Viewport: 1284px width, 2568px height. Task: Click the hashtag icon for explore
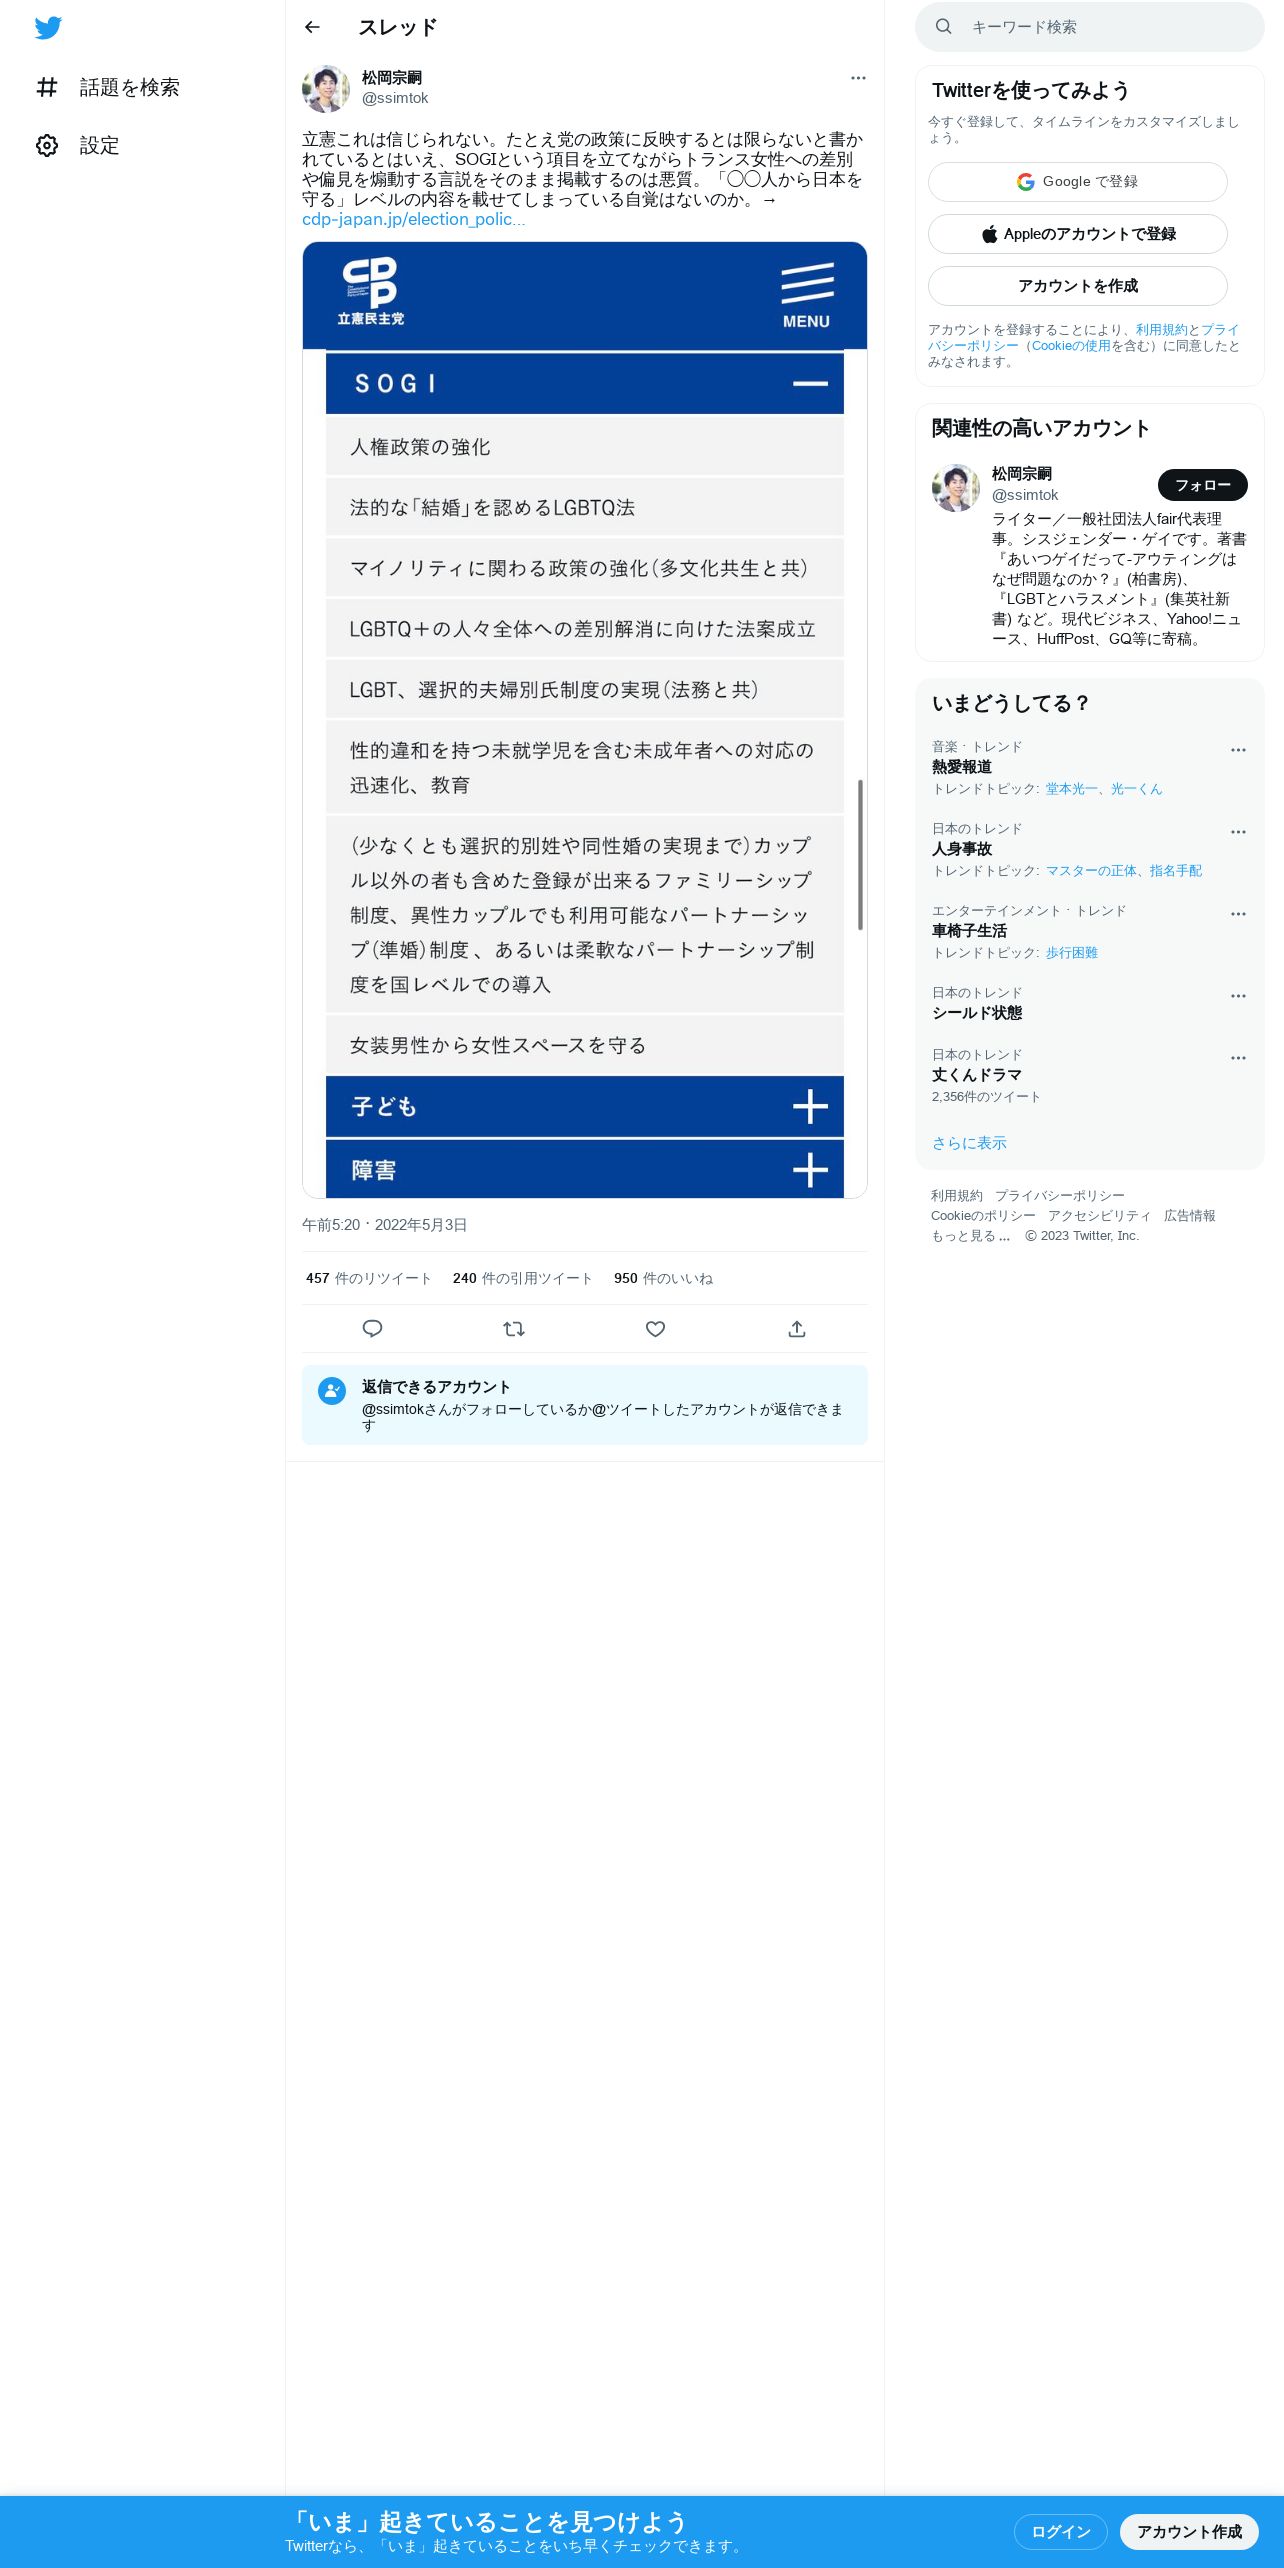coord(47,88)
